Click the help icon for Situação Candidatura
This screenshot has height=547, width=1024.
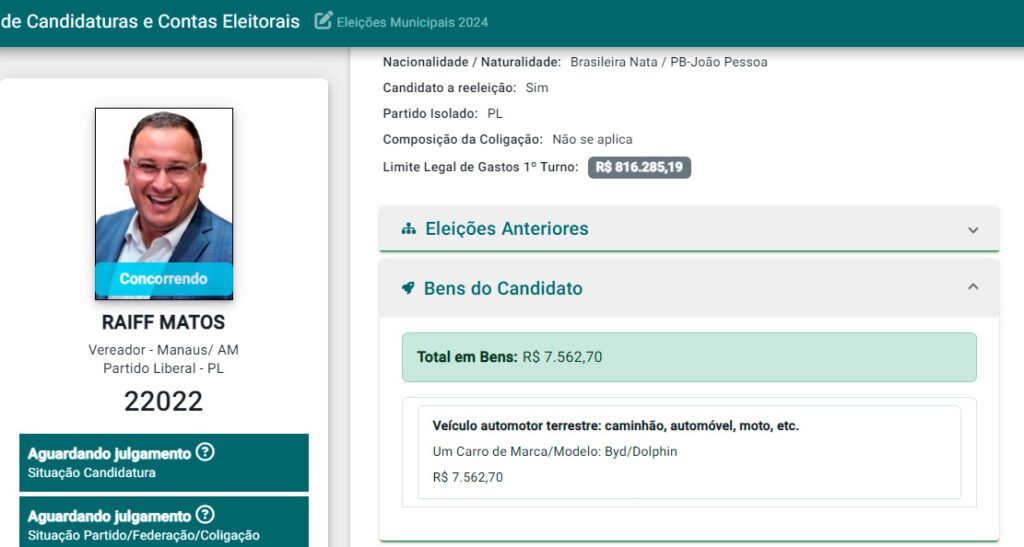[x=205, y=452]
